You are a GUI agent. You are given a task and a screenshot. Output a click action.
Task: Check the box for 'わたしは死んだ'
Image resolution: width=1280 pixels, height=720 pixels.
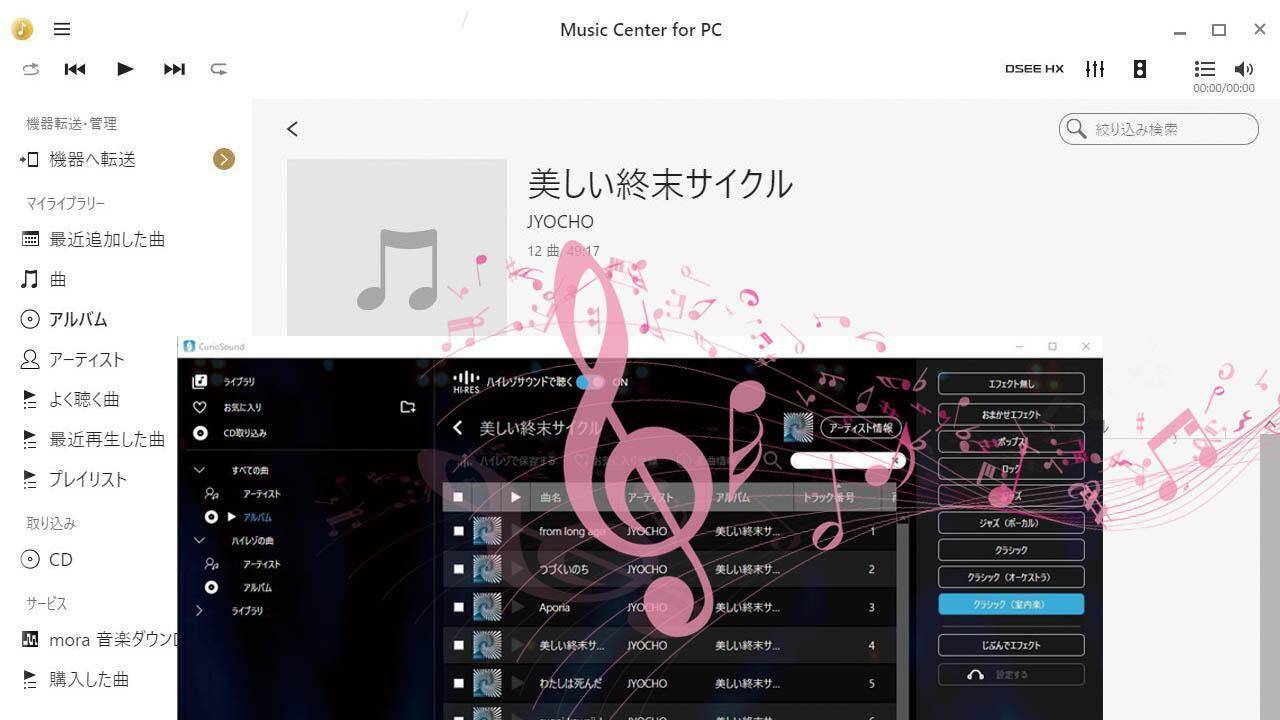point(458,683)
